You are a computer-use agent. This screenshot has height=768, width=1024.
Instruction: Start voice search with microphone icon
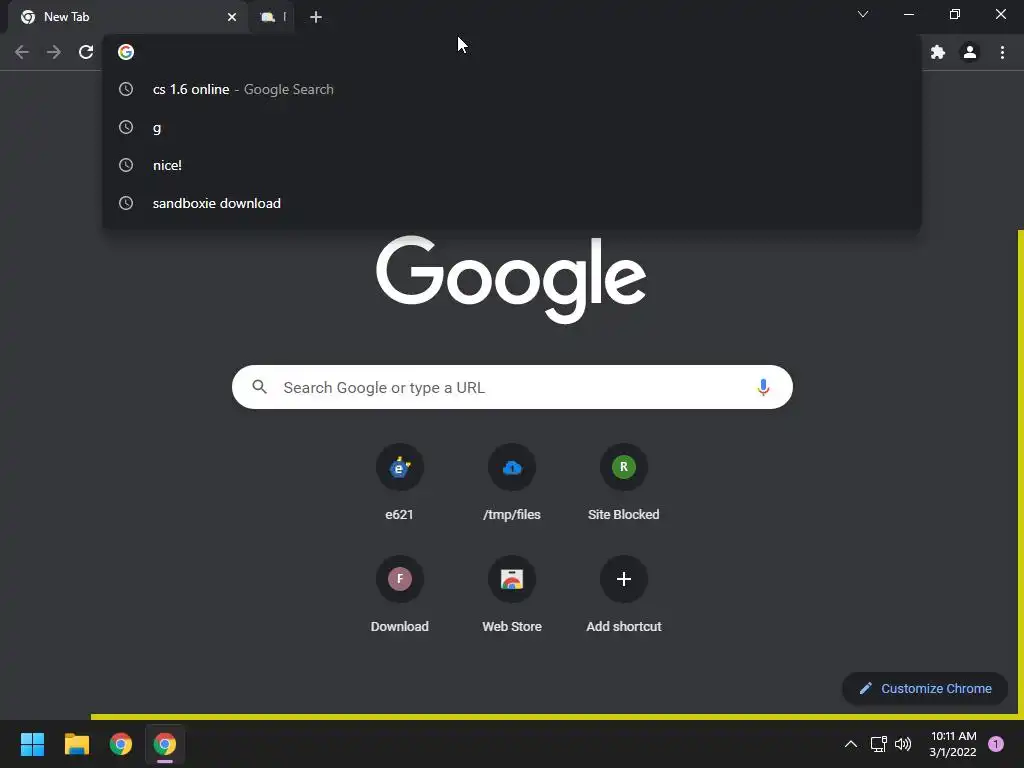click(763, 387)
